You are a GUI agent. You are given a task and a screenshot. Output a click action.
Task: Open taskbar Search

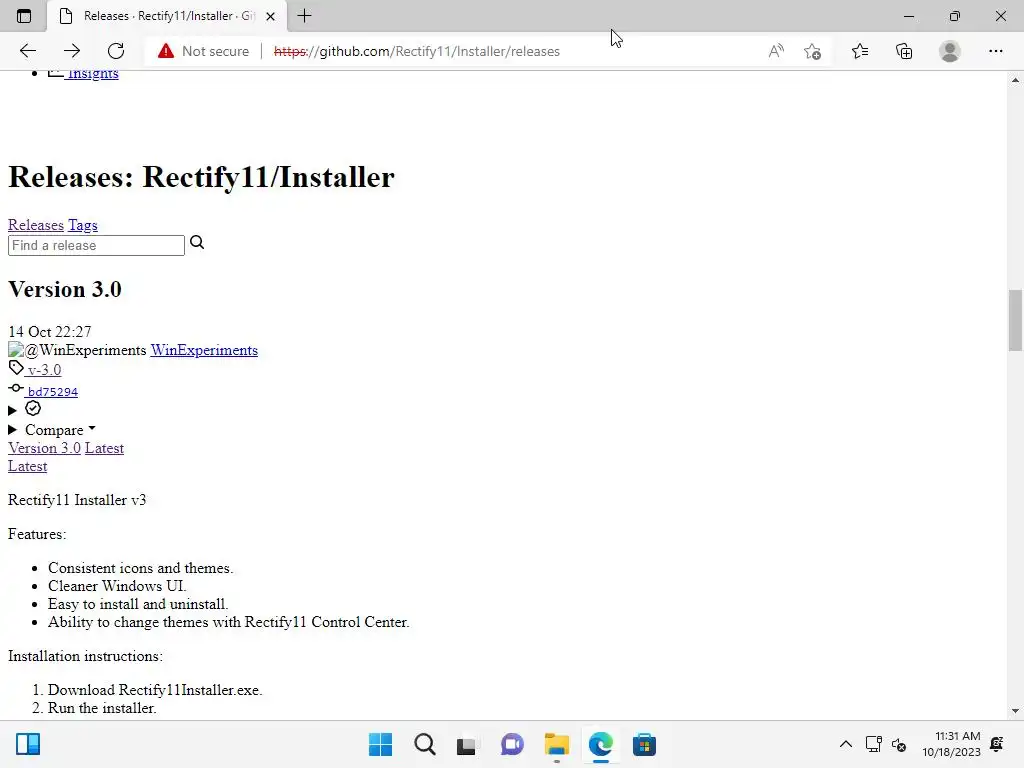tap(425, 744)
